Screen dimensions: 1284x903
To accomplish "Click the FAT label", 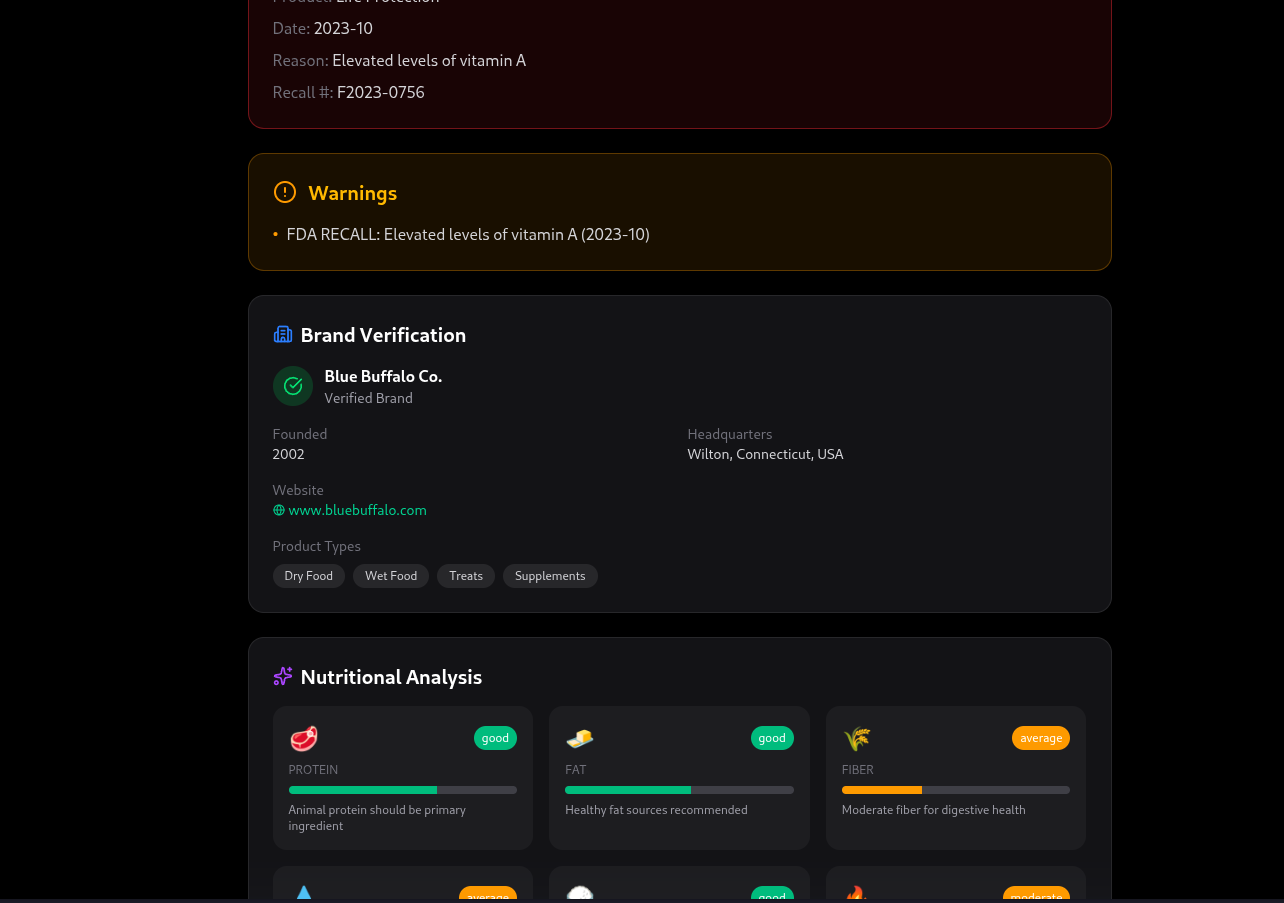I will coord(576,770).
